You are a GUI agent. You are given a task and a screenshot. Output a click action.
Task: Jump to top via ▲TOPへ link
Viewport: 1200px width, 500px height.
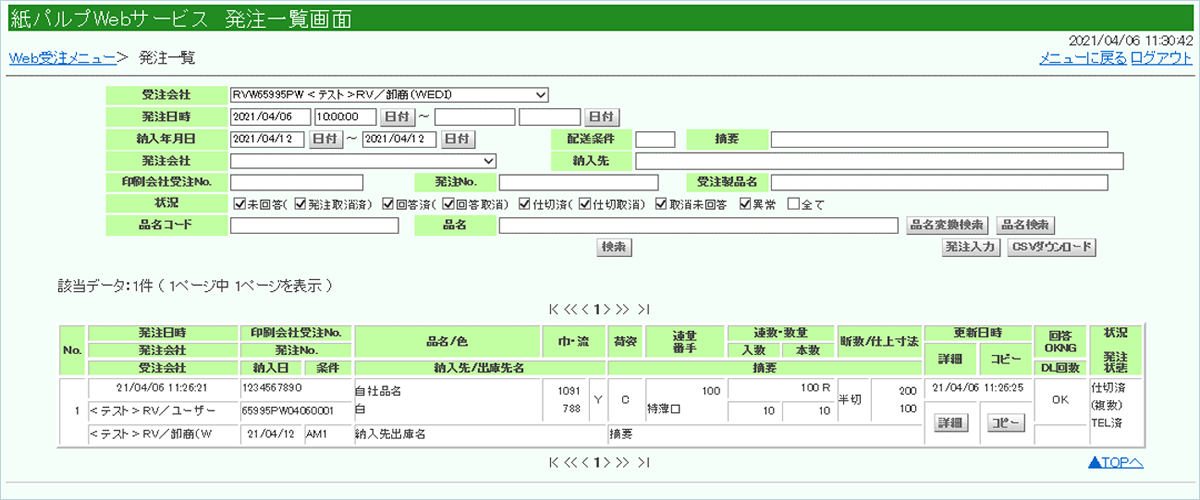(x=1114, y=462)
